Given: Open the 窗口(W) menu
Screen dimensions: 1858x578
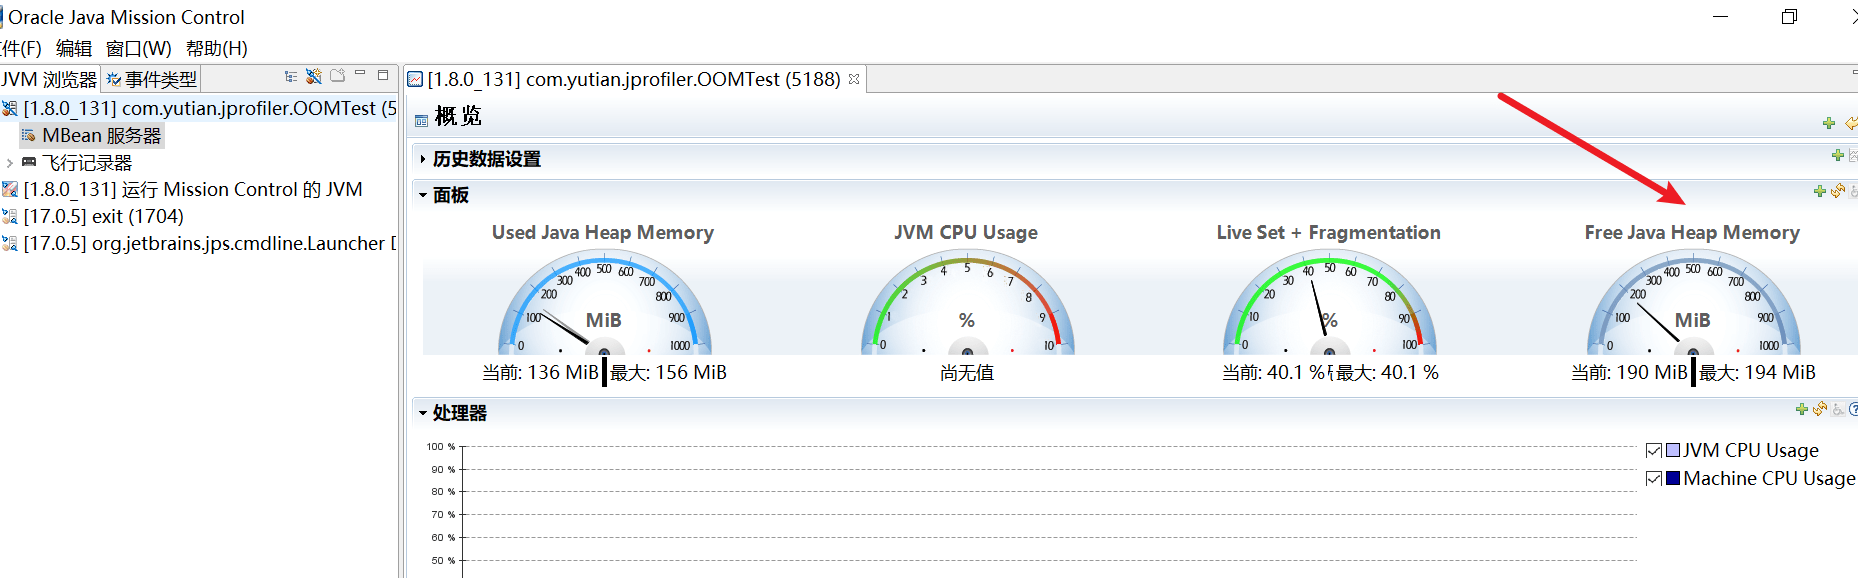Looking at the screenshot, I should click(138, 48).
